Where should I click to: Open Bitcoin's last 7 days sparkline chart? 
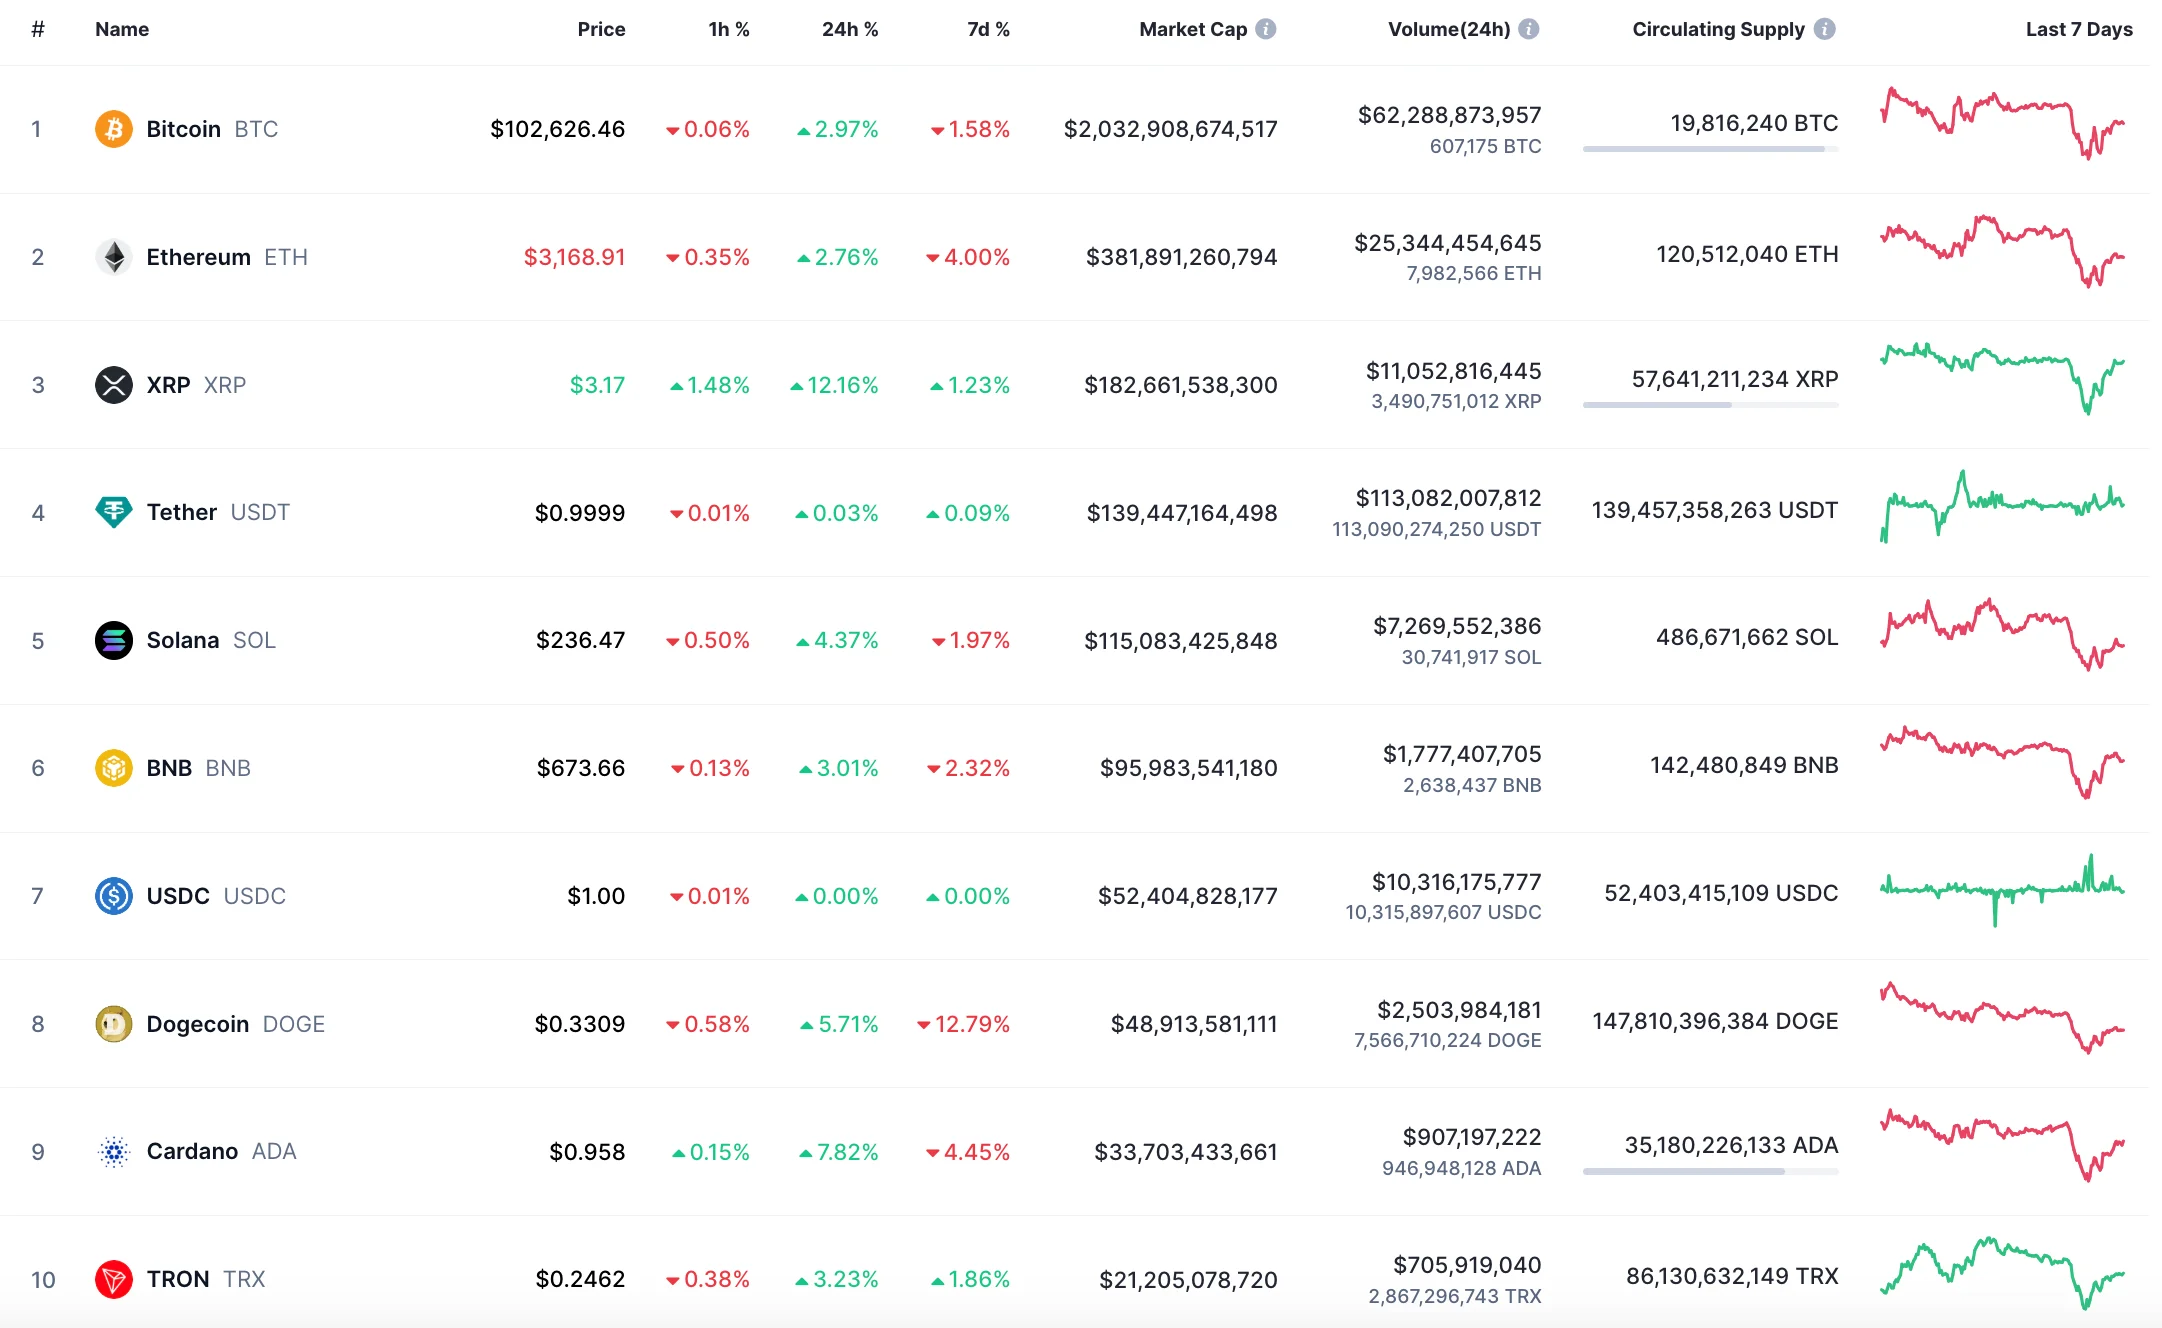pyautogui.click(x=2002, y=125)
